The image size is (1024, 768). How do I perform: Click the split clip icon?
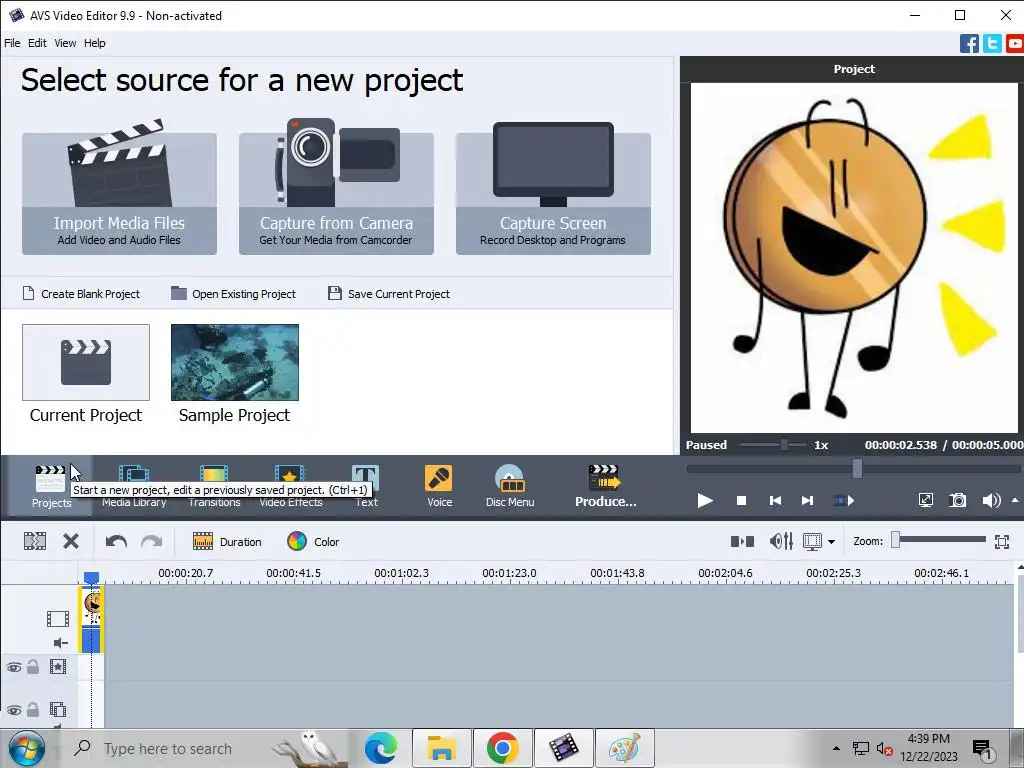pos(35,541)
